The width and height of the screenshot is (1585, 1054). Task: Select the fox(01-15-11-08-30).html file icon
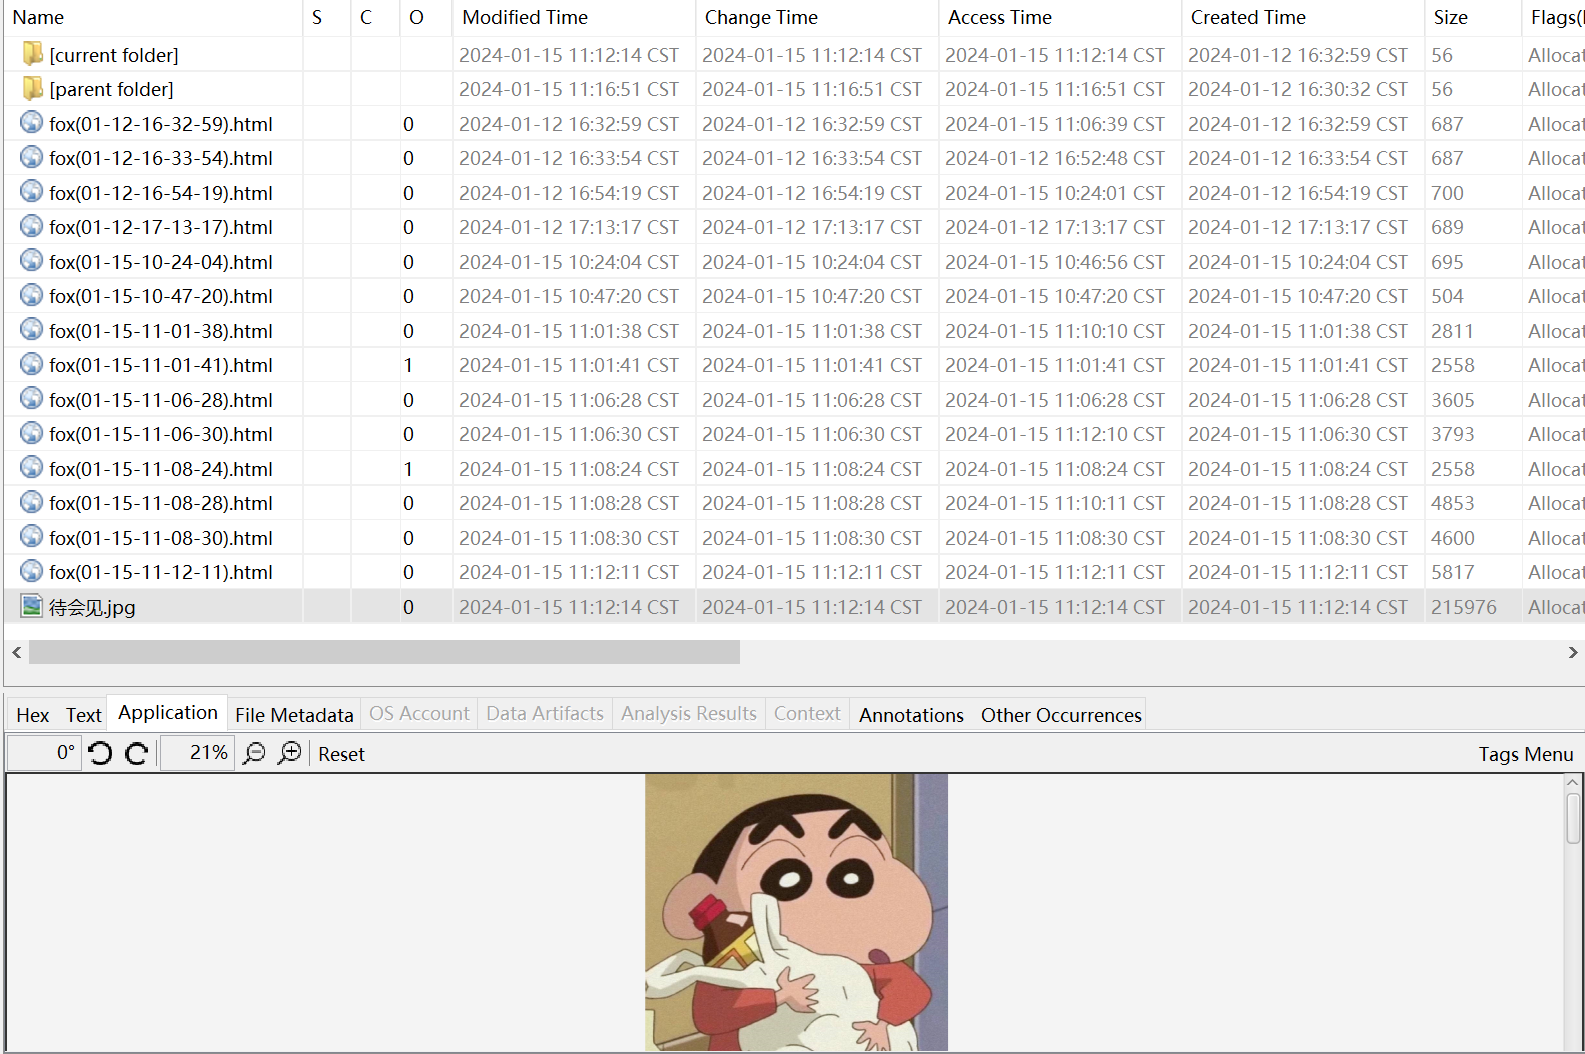pyautogui.click(x=32, y=537)
